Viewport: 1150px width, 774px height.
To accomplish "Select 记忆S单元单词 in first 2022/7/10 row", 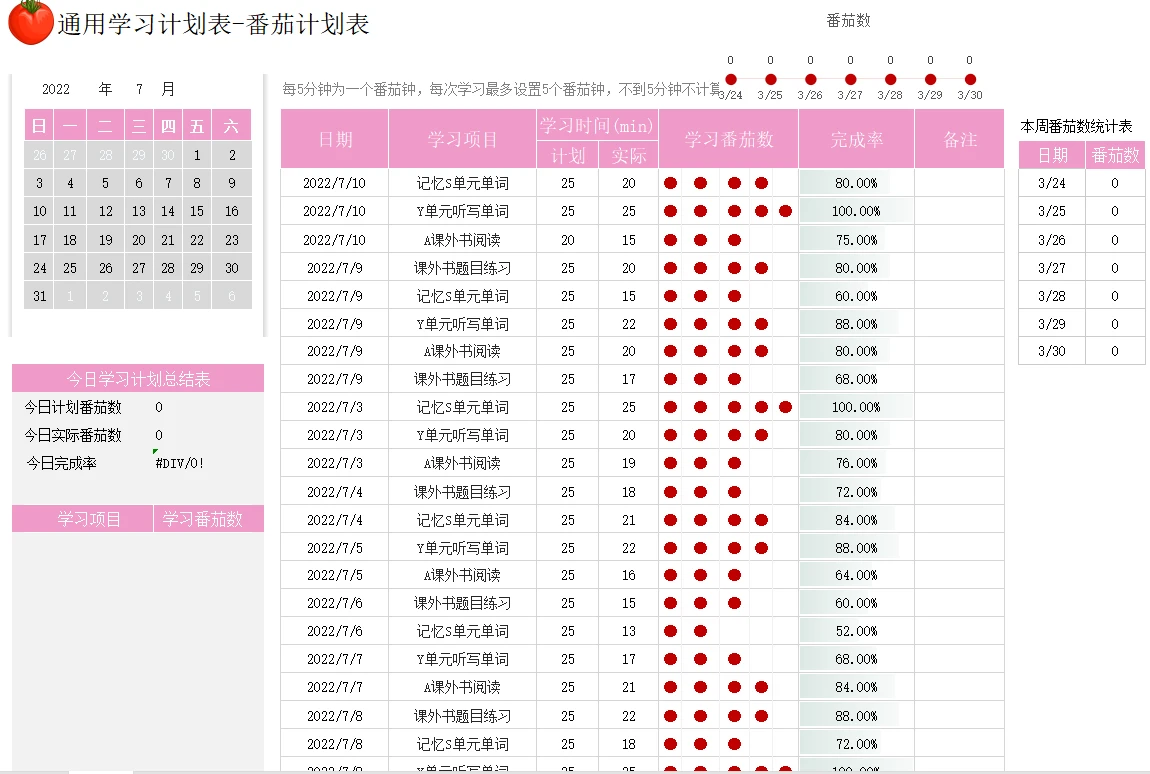I will [463, 183].
